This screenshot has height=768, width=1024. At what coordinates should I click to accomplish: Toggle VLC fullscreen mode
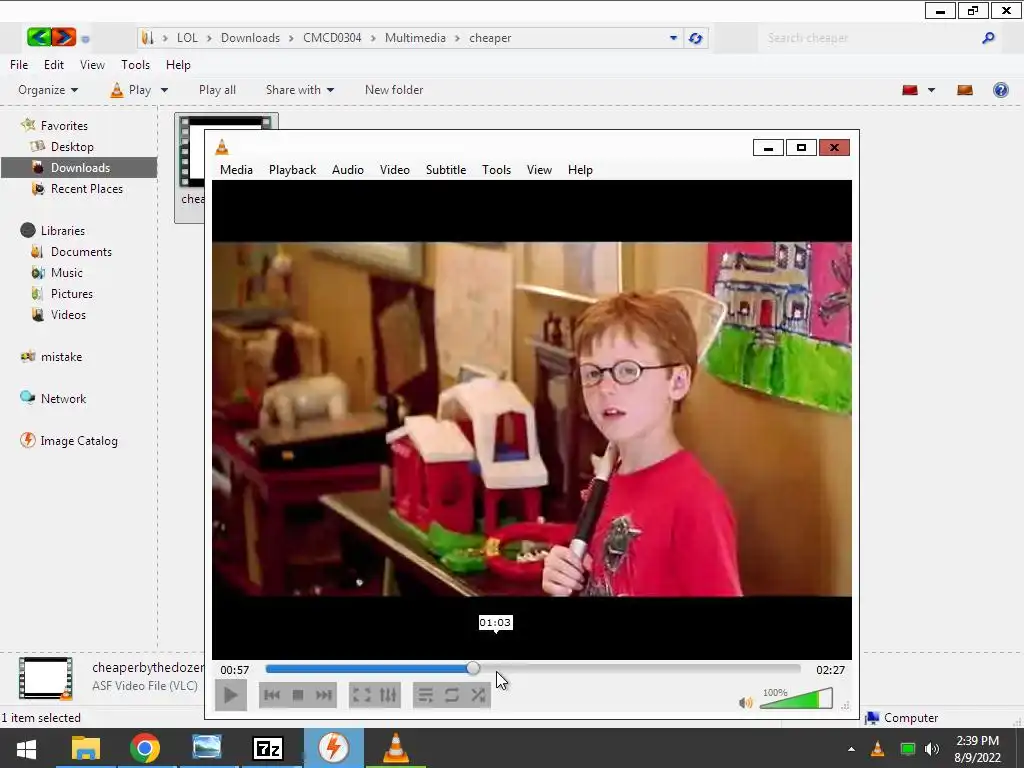pyautogui.click(x=362, y=695)
